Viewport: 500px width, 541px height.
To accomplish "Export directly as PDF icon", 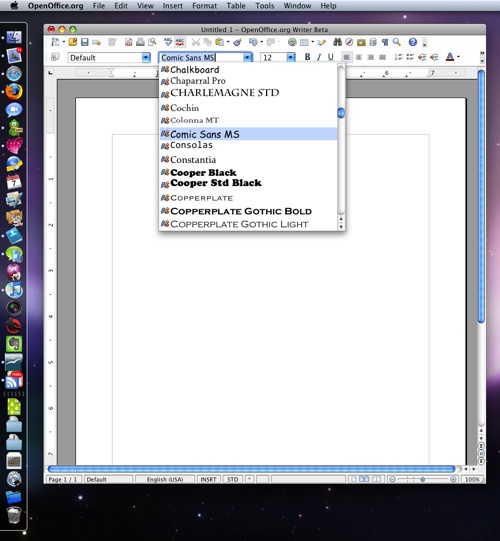I will tap(128, 42).
